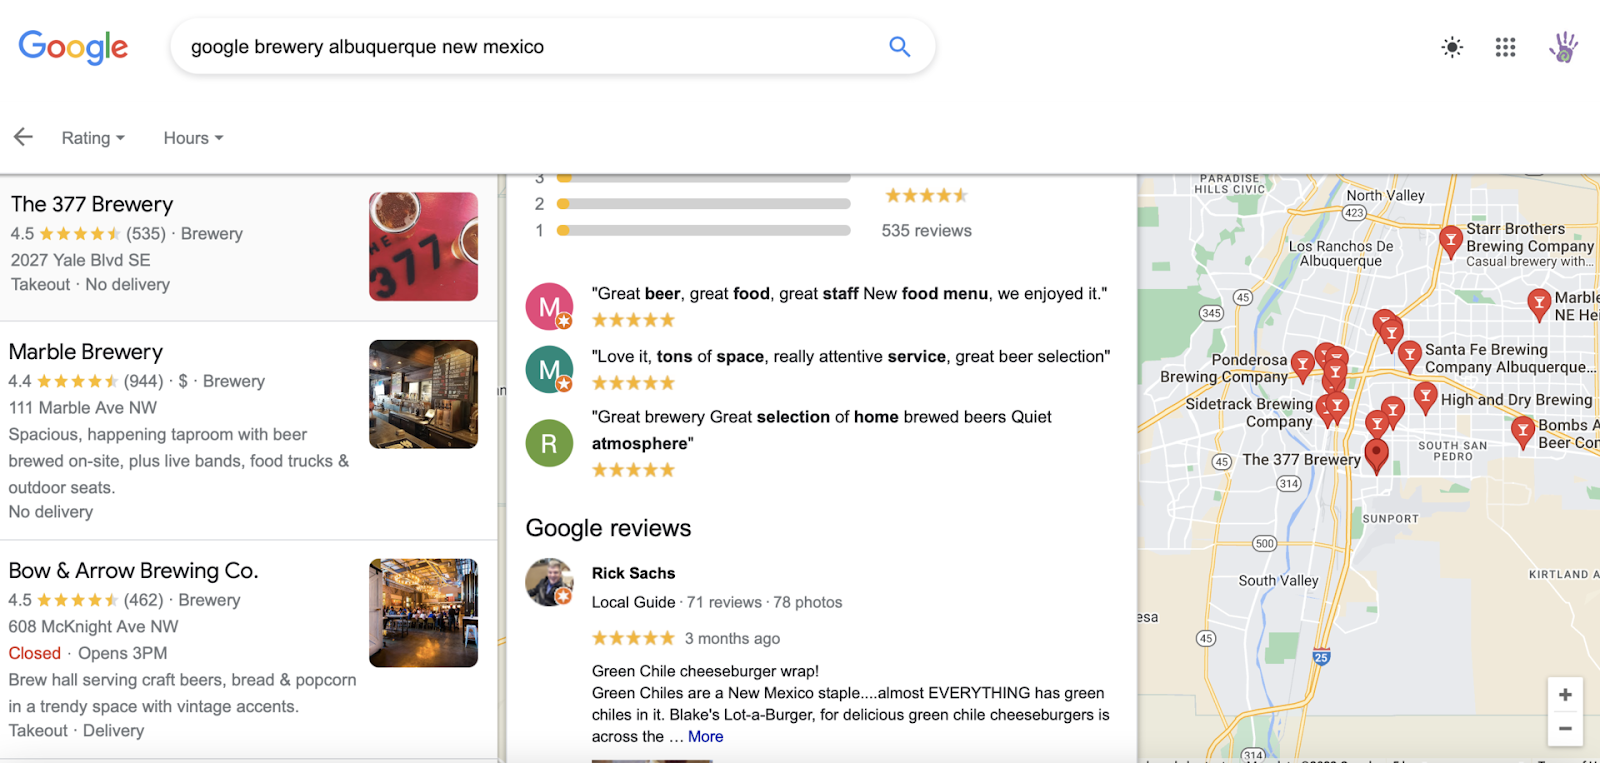This screenshot has height=763, width=1600.
Task: Expand the Hours filter dropdown
Action: click(193, 138)
